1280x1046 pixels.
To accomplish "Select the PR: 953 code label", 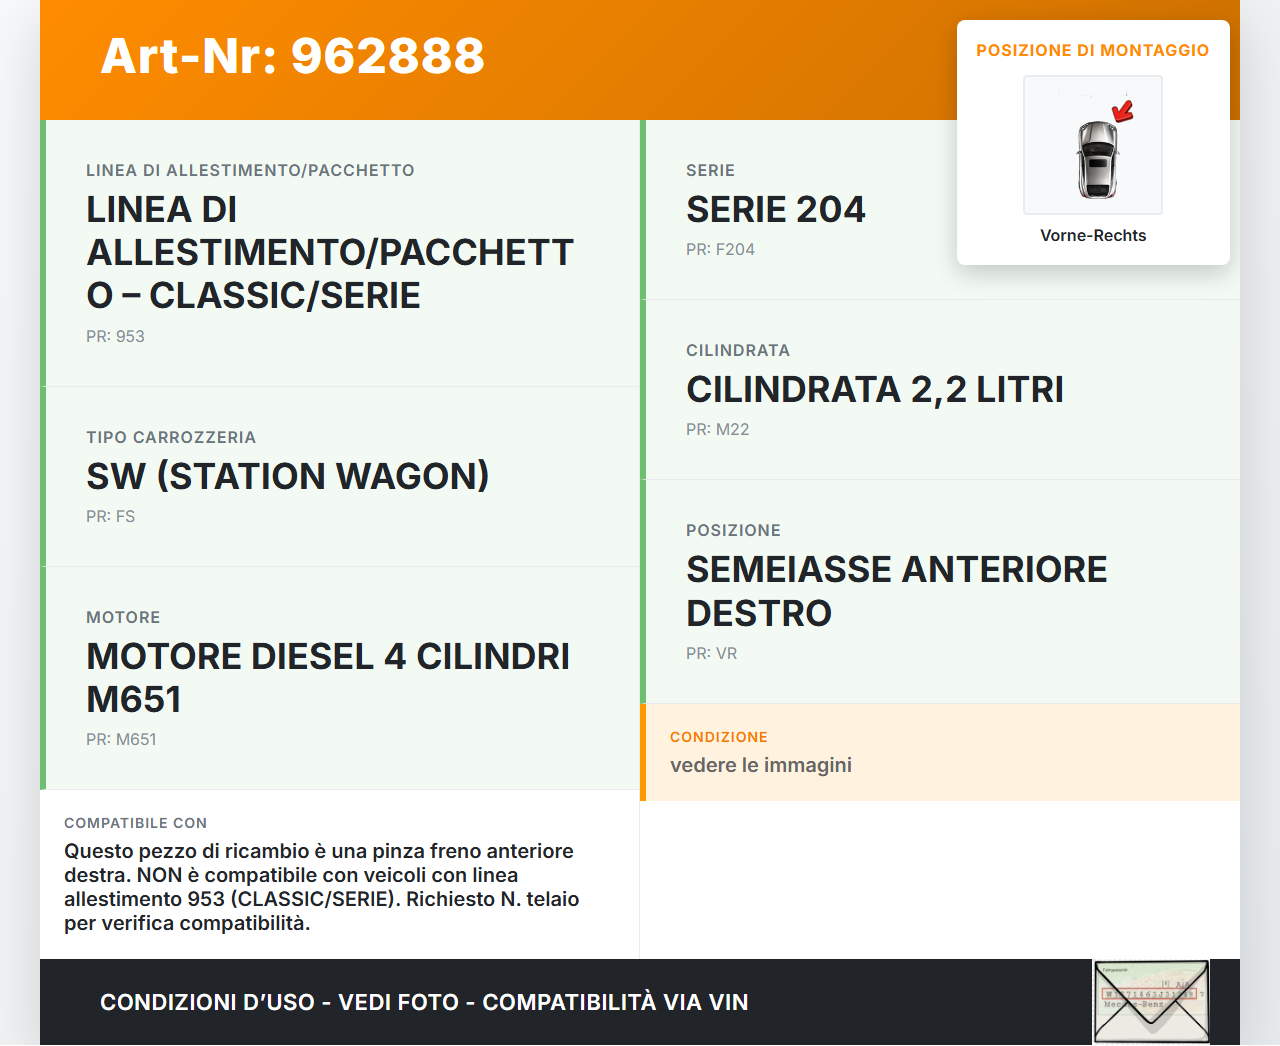I will click(x=115, y=336).
